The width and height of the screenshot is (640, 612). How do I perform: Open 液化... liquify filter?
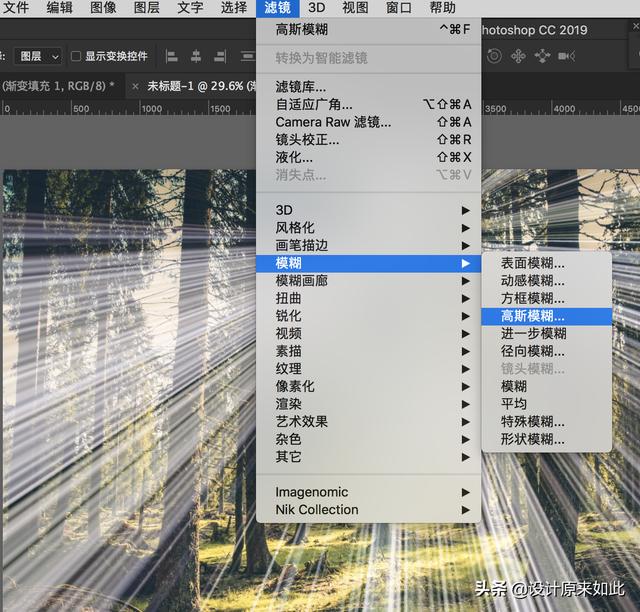point(369,157)
